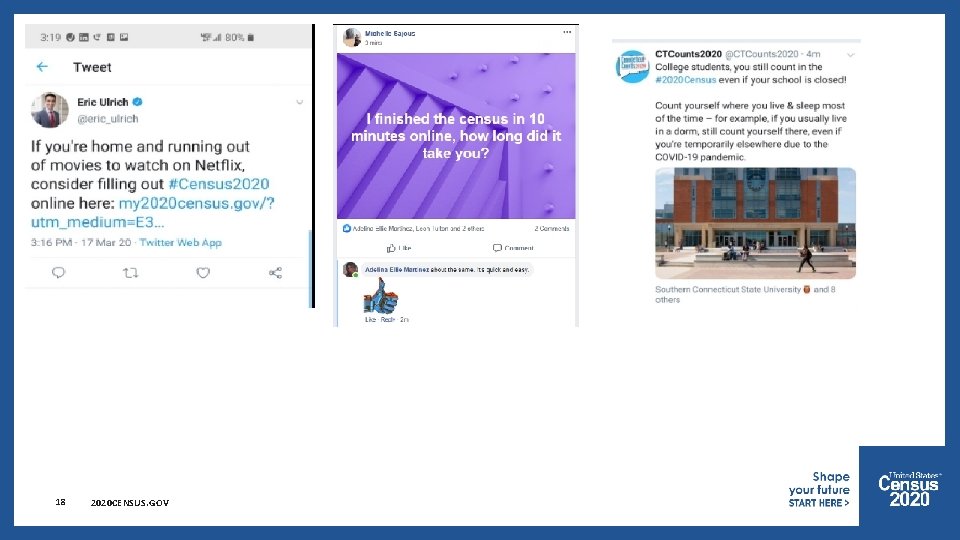Expand the chevron menu on Eric Ulrich's tweet
960x540 pixels.
[x=299, y=102]
